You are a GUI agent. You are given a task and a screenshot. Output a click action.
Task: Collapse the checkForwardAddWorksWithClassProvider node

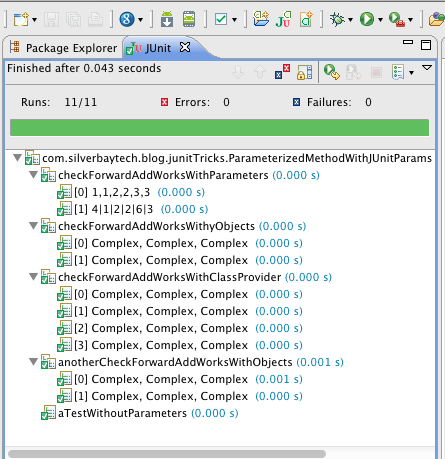33,276
